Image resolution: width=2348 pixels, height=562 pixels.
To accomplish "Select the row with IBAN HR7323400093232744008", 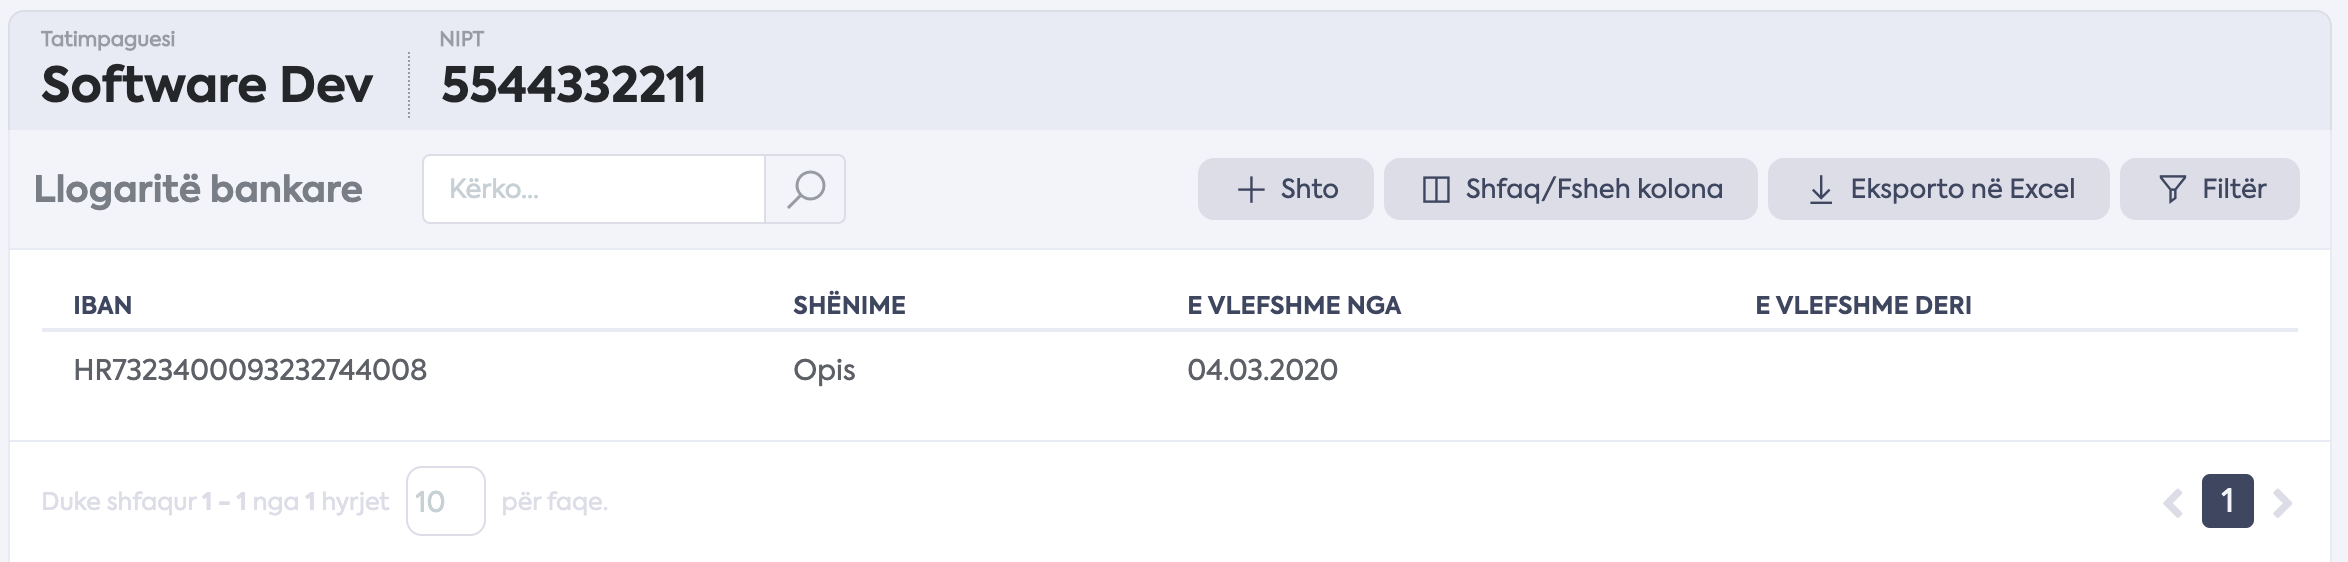I will tap(1170, 370).
